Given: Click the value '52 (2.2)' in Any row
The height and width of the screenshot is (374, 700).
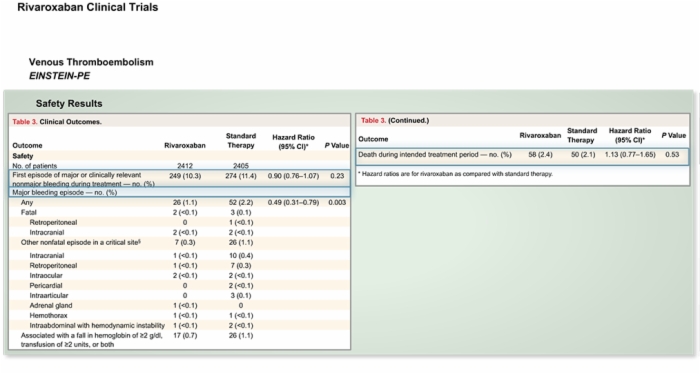Looking at the screenshot, I should (x=241, y=203).
